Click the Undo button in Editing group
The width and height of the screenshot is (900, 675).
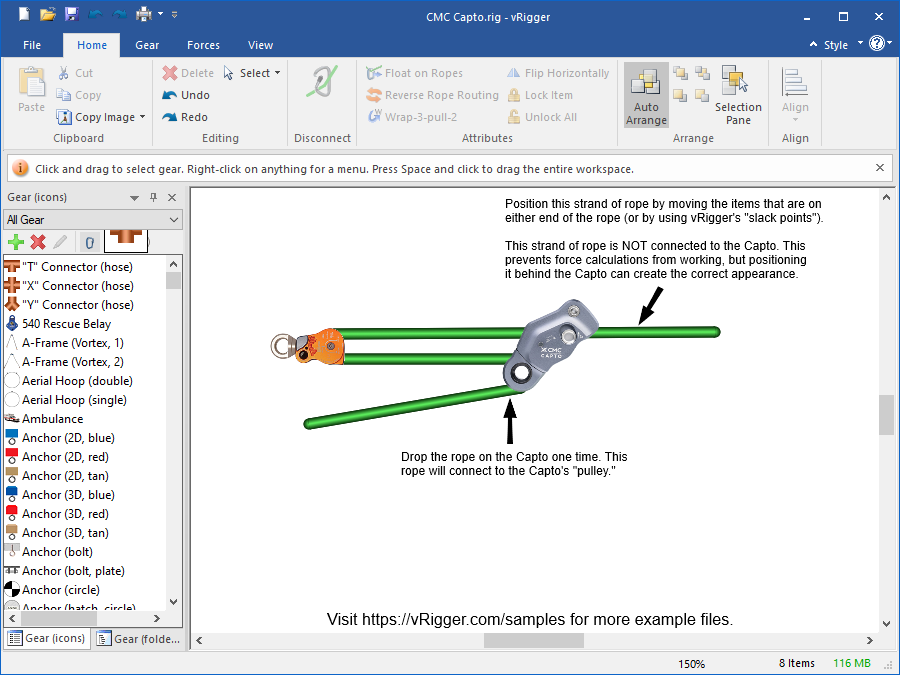click(x=186, y=95)
